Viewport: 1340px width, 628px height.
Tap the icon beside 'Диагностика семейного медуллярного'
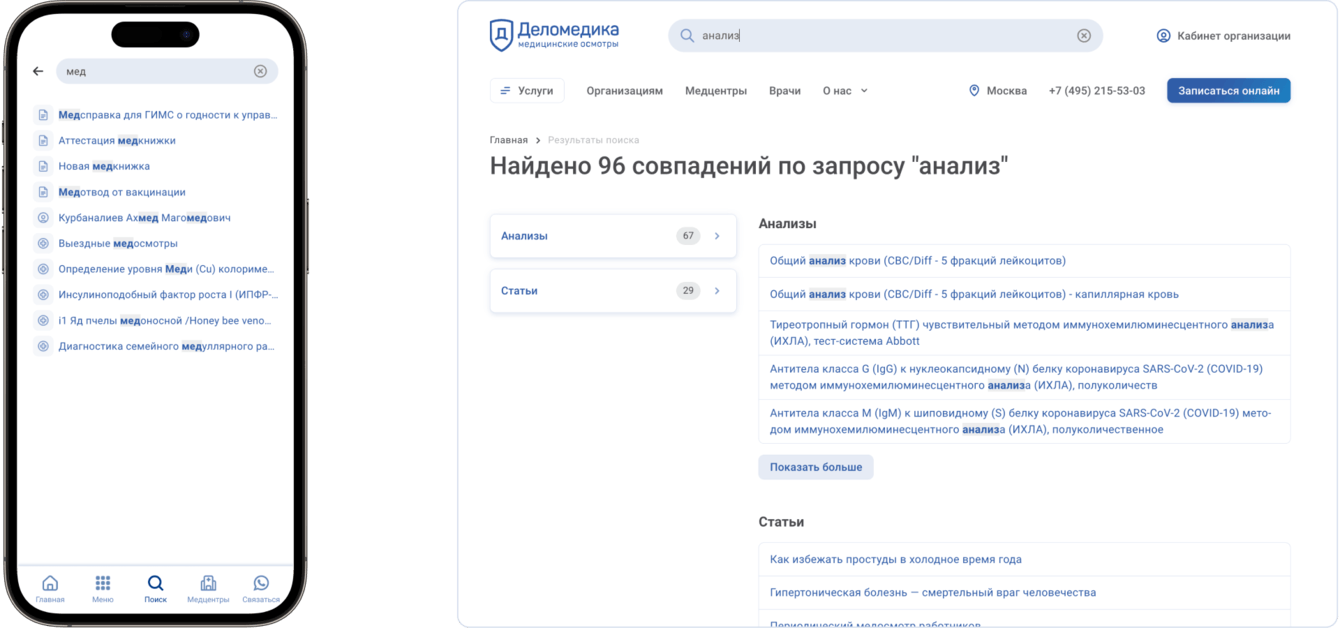pyautogui.click(x=43, y=346)
